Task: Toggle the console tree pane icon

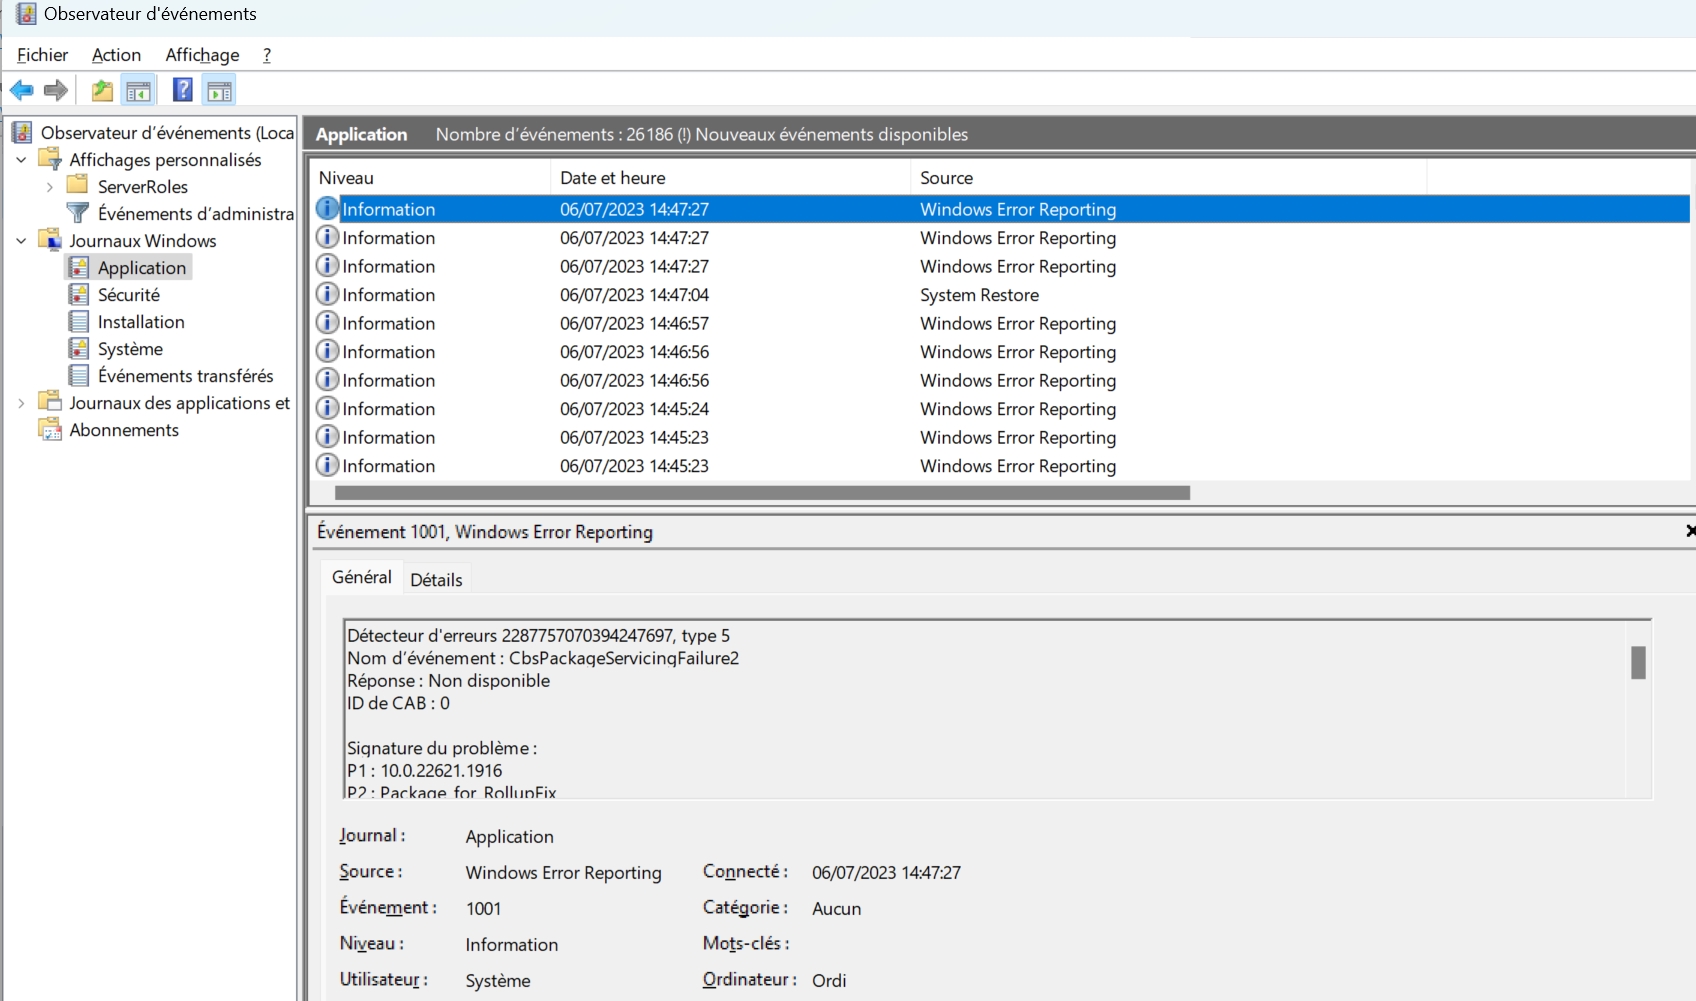Action: (x=138, y=91)
